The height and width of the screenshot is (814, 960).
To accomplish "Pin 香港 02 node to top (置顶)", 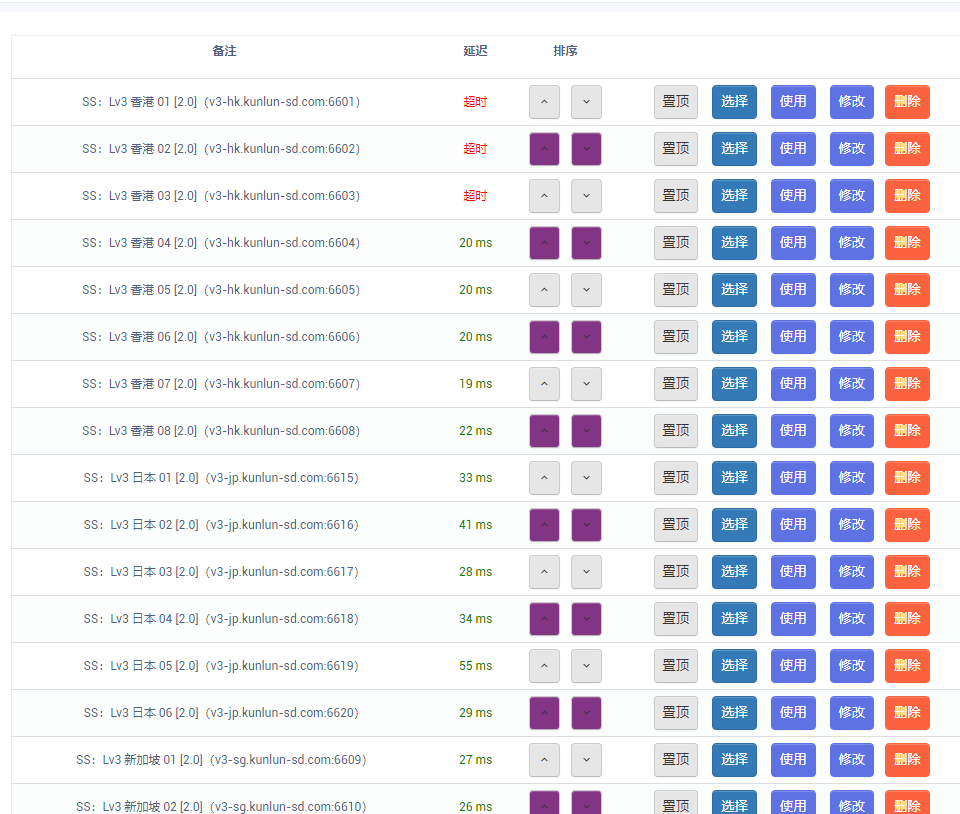I will pyautogui.click(x=676, y=149).
